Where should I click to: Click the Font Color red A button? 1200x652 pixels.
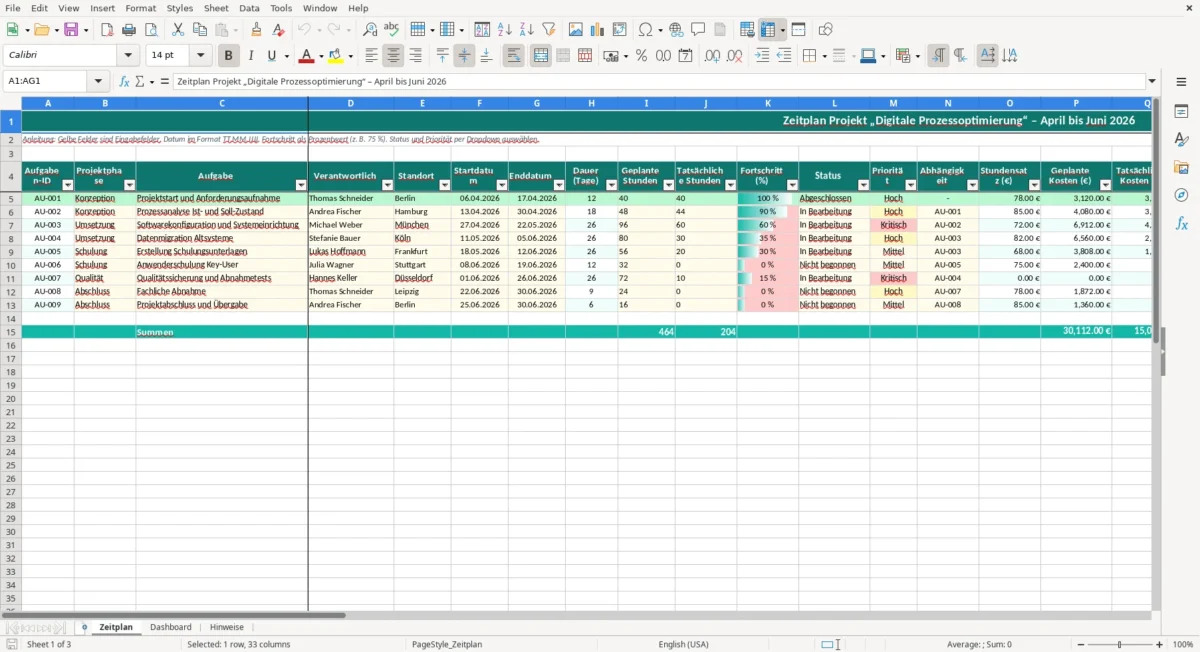[x=306, y=56]
